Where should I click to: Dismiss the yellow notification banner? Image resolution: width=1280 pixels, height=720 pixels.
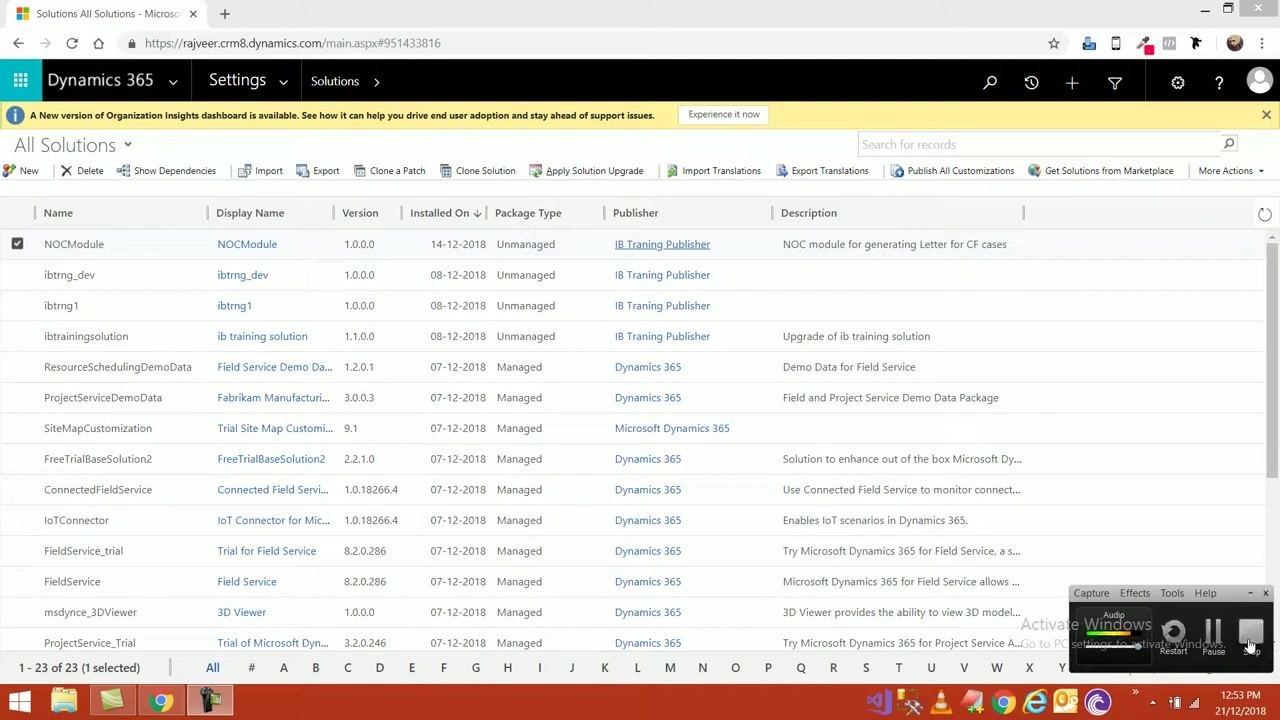1266,115
